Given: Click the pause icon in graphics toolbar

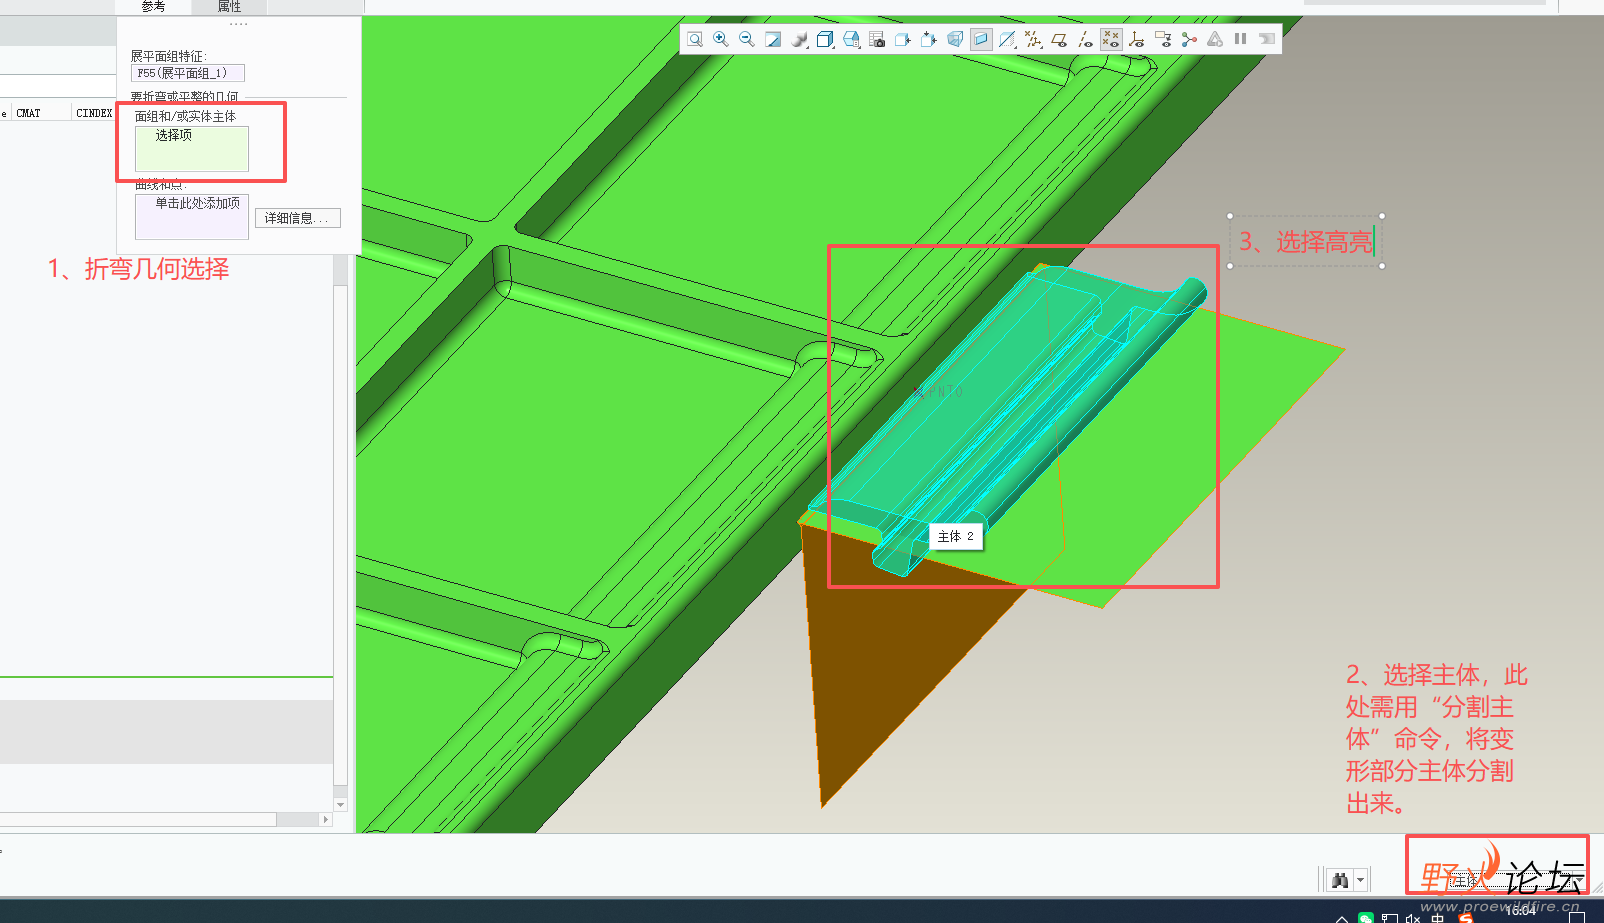Looking at the screenshot, I should [1241, 39].
